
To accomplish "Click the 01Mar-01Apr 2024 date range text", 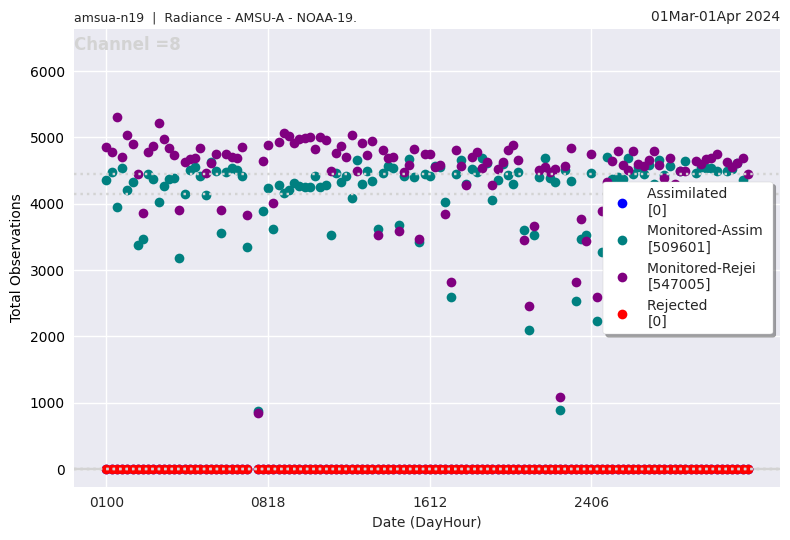I will [715, 16].
